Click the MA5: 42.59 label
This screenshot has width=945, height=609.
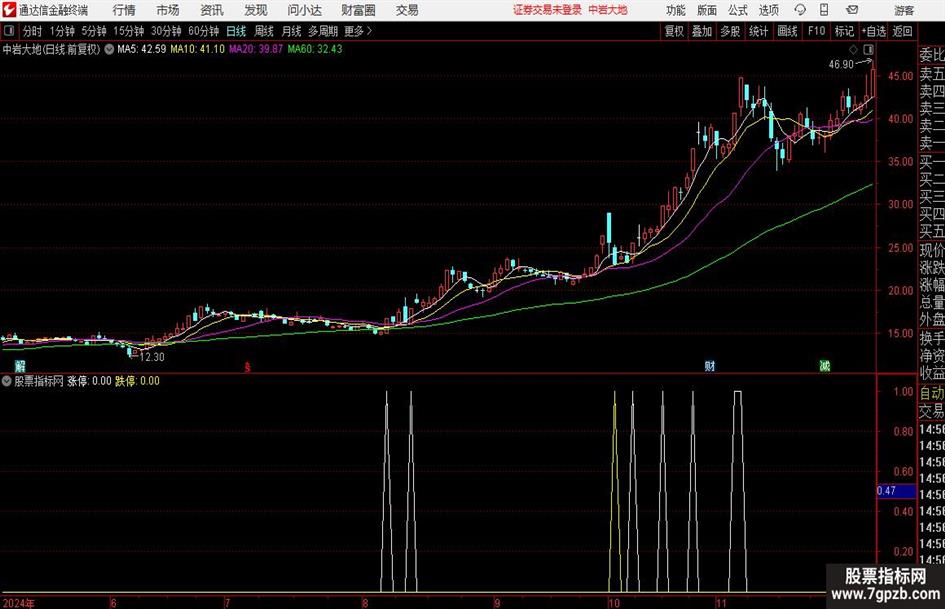click(x=142, y=49)
